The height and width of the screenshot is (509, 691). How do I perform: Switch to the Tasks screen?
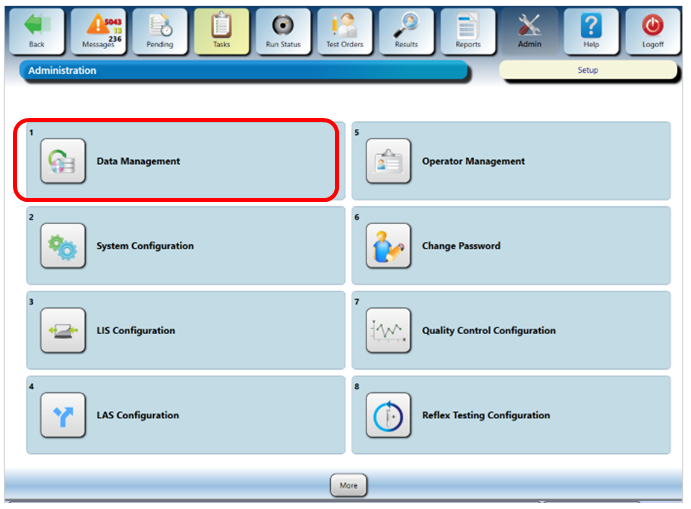point(221,30)
